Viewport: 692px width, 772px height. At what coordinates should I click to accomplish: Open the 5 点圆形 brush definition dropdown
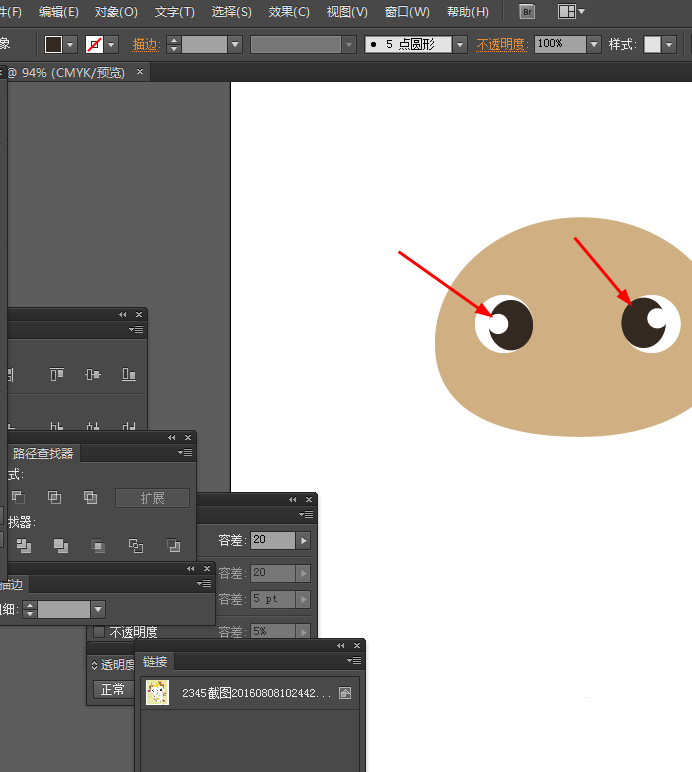point(459,45)
